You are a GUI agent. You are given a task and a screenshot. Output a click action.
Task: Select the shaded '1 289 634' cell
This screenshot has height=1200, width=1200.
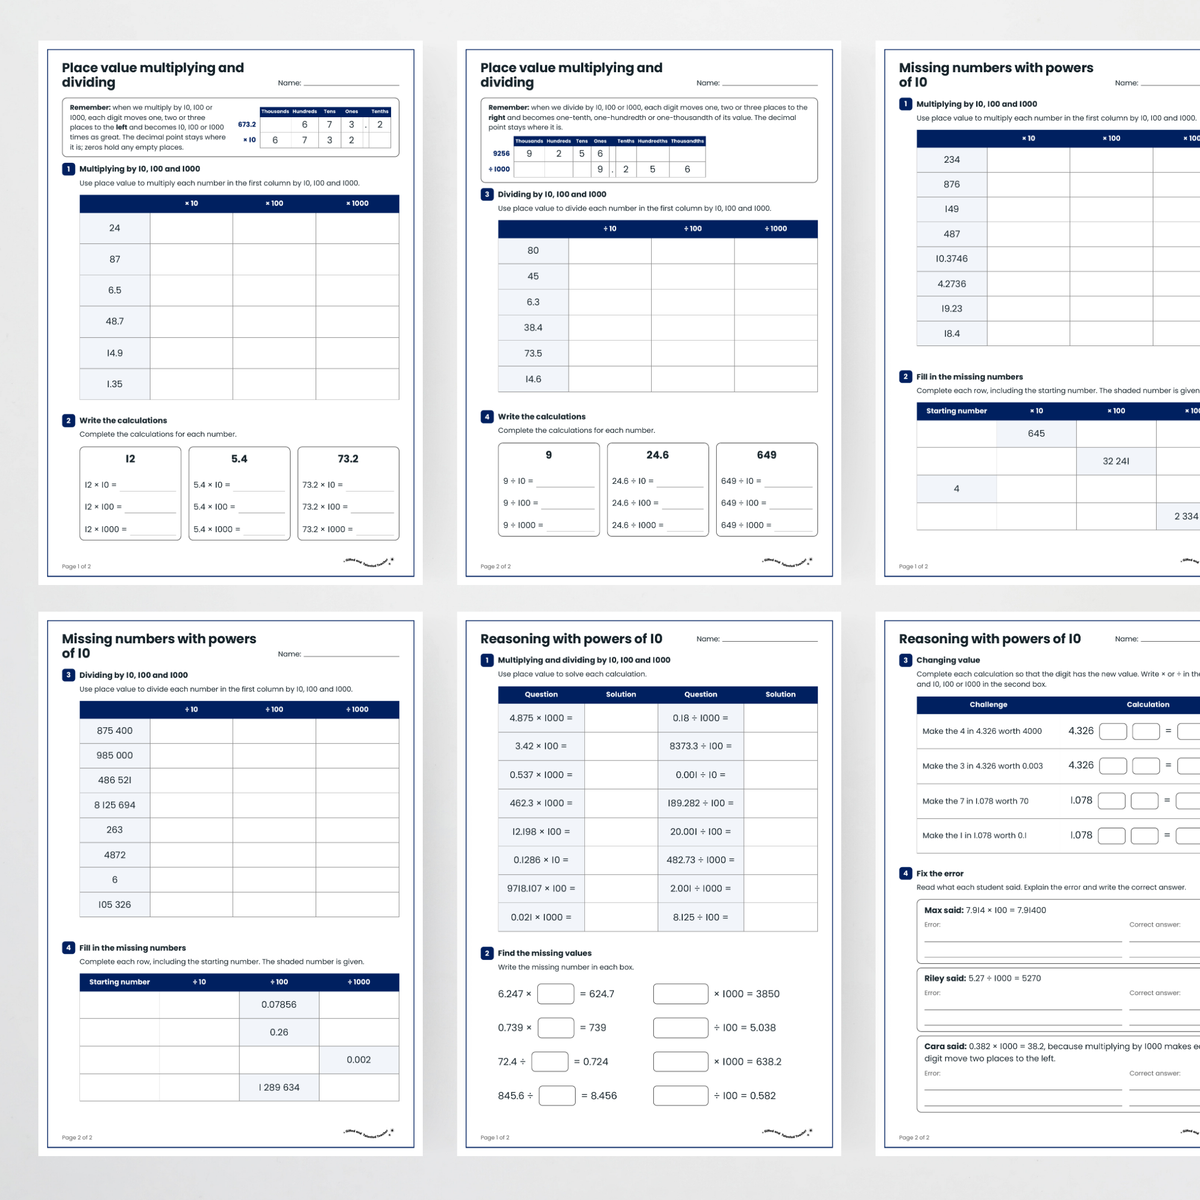[279, 1087]
